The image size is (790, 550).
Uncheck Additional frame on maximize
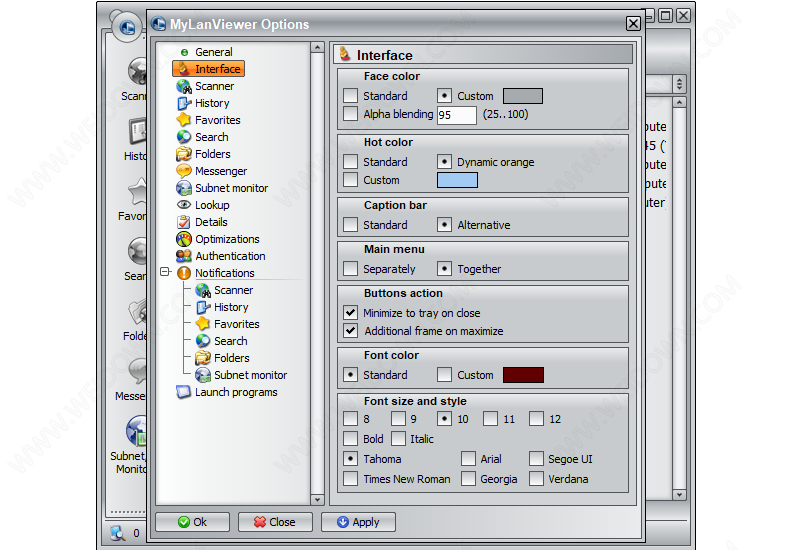(x=350, y=331)
